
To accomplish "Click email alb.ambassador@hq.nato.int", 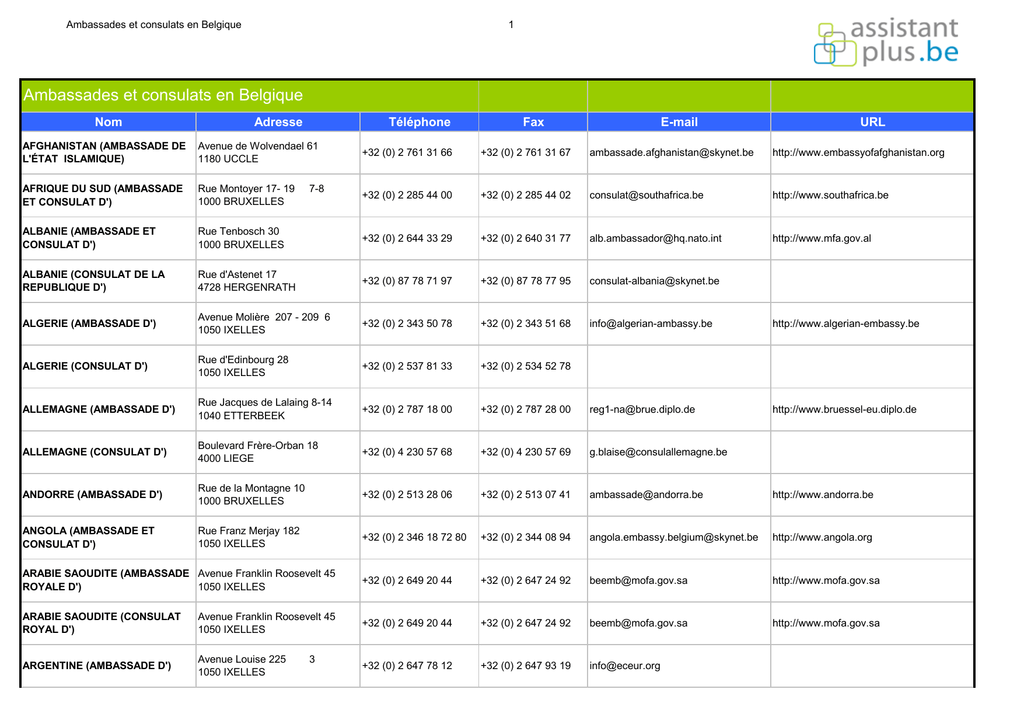I will coord(656,238).
